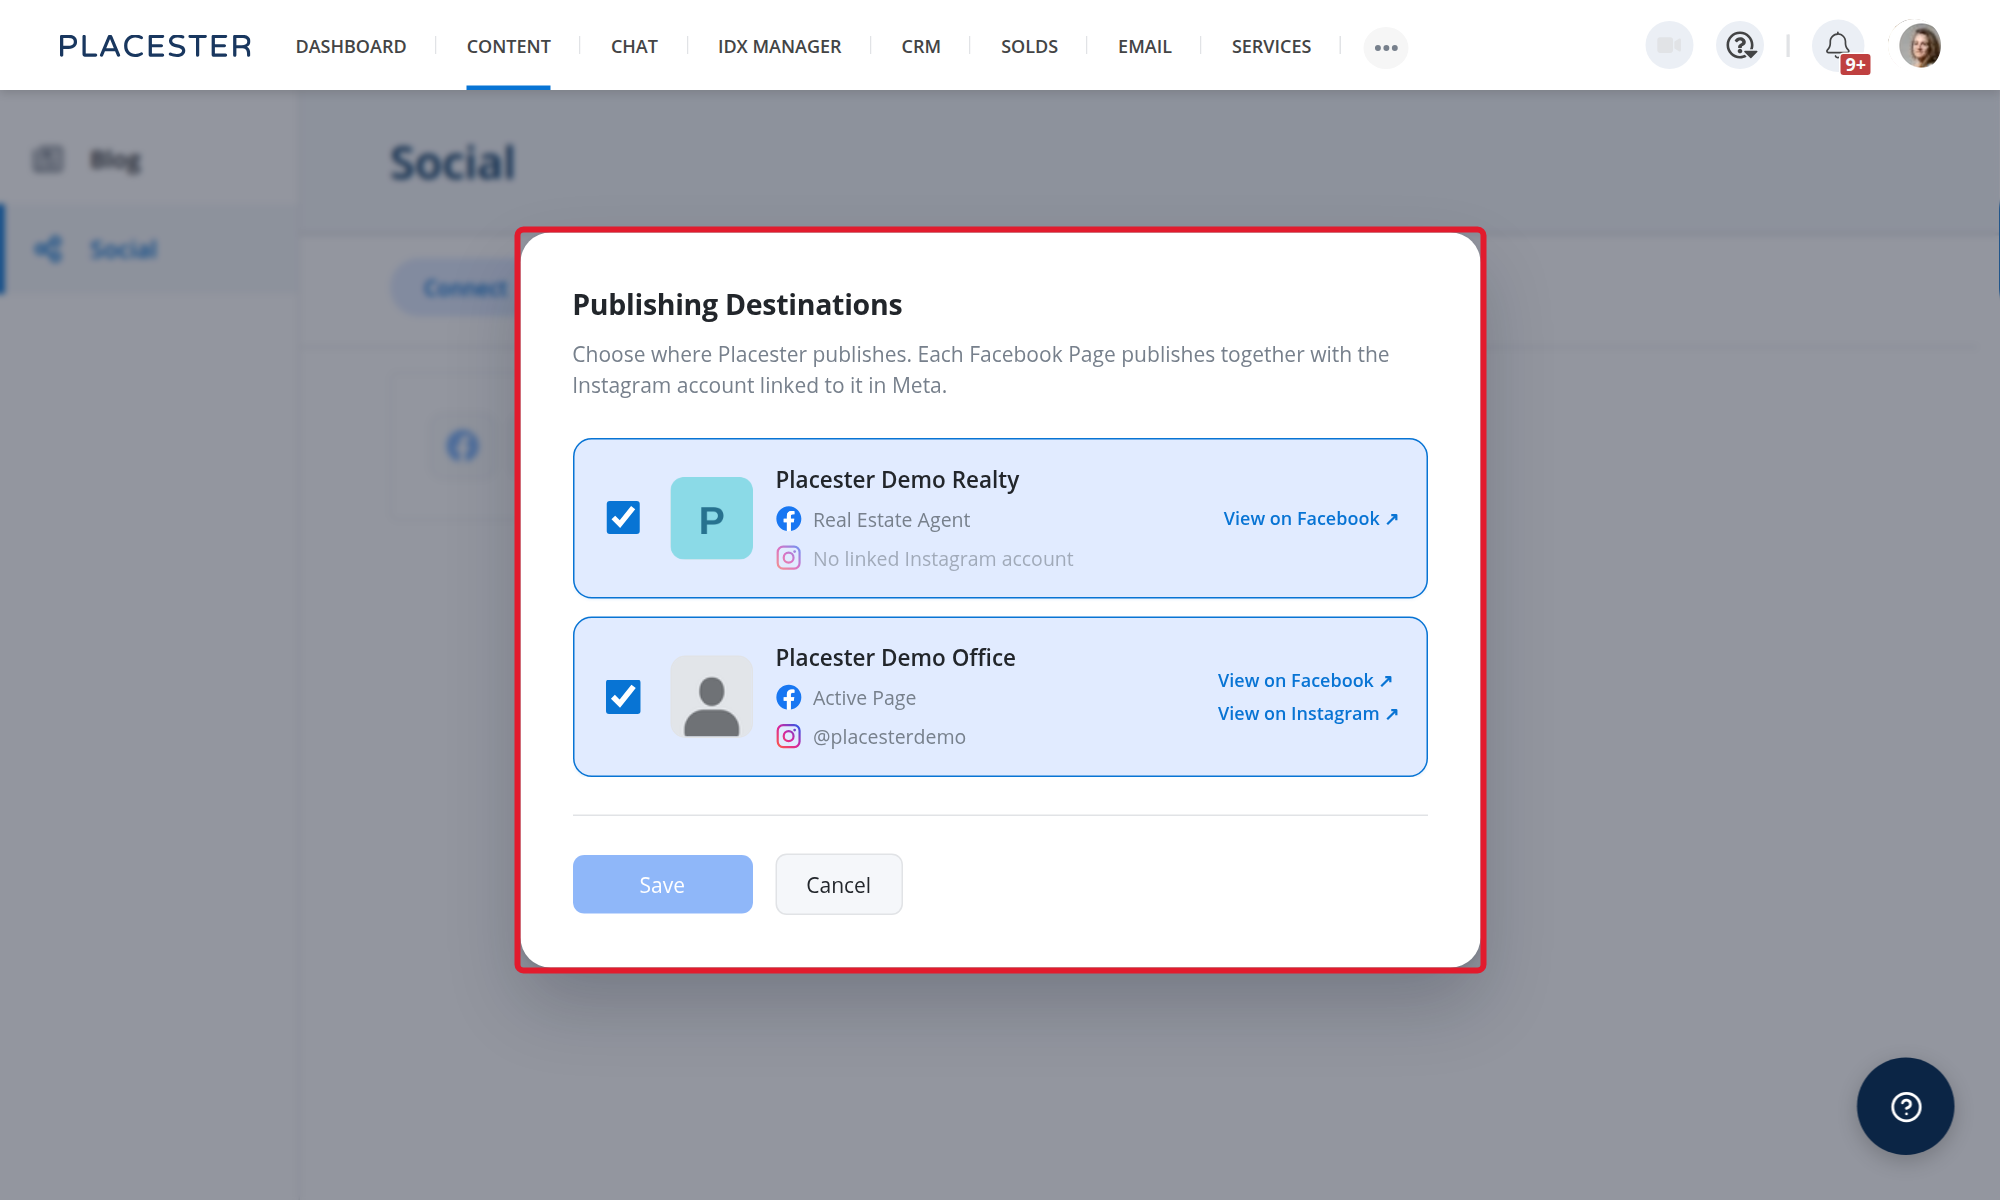Image resolution: width=2000 pixels, height=1200 pixels.
Task: Open the Solds section
Action: click(1029, 46)
